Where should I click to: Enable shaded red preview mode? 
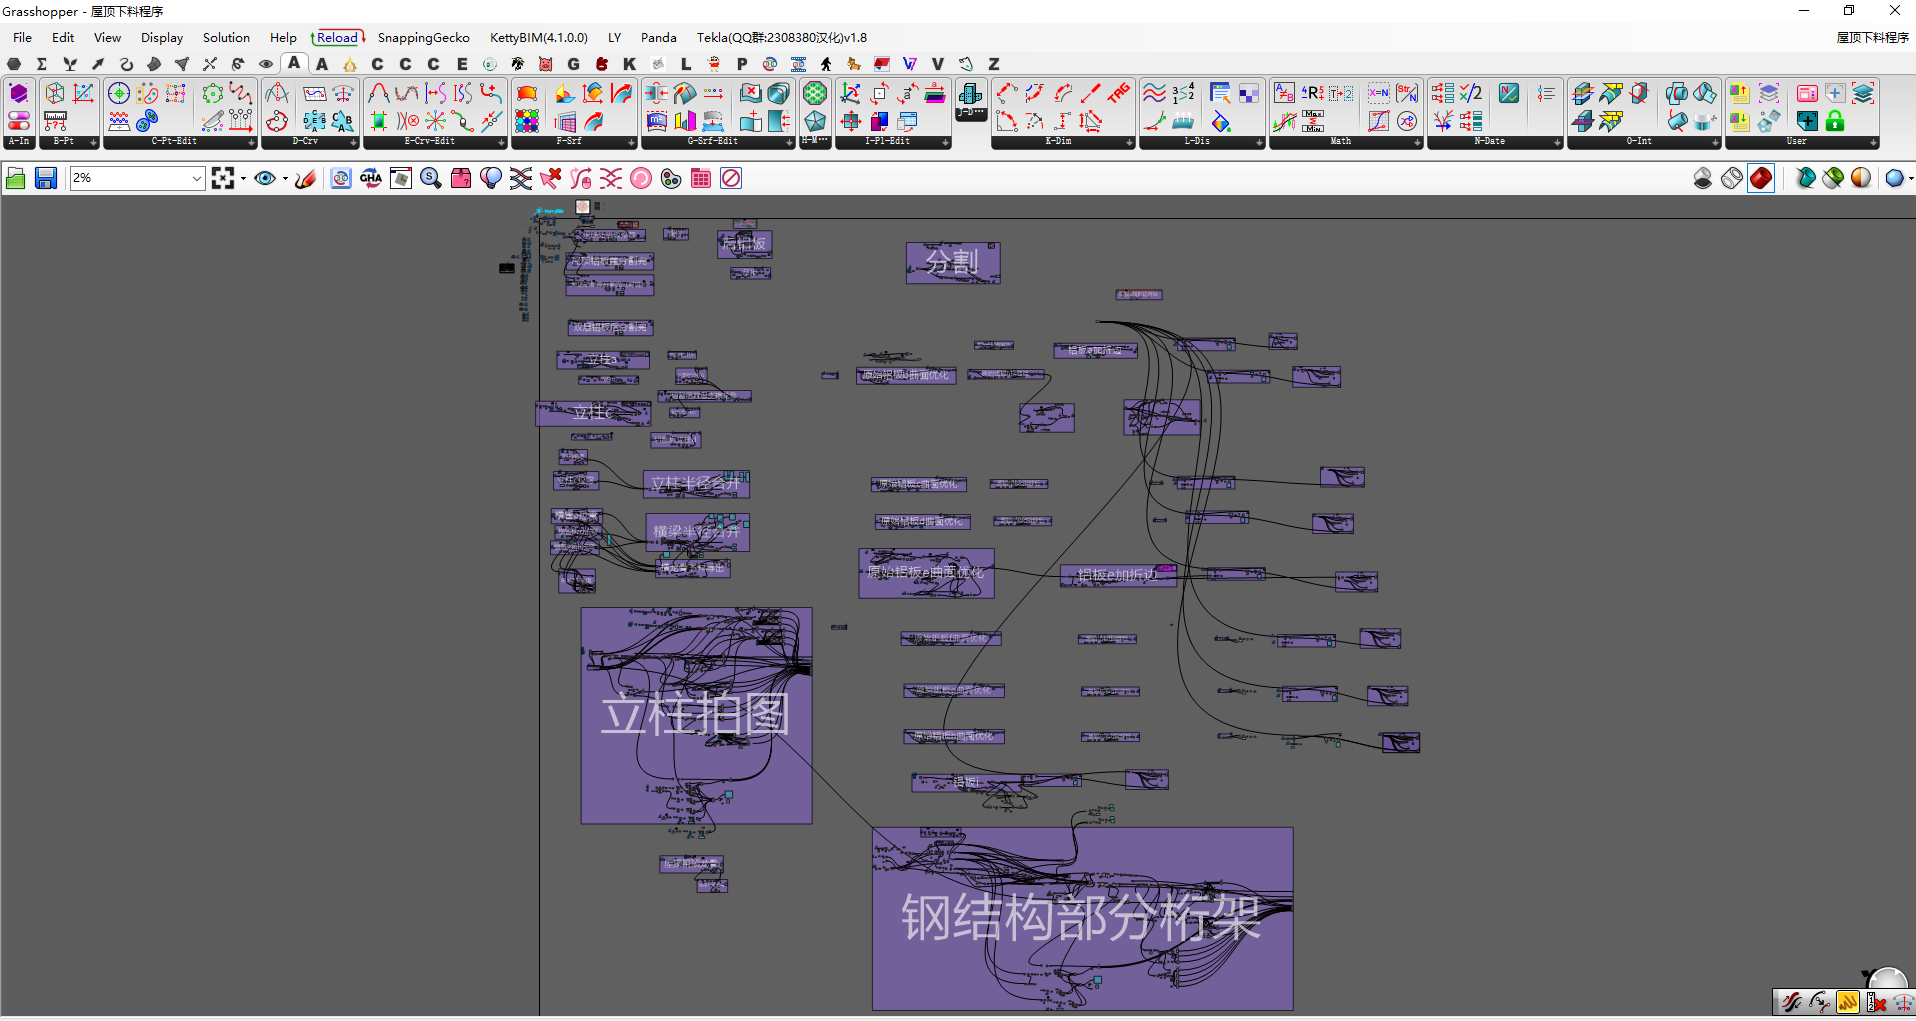(x=1761, y=179)
